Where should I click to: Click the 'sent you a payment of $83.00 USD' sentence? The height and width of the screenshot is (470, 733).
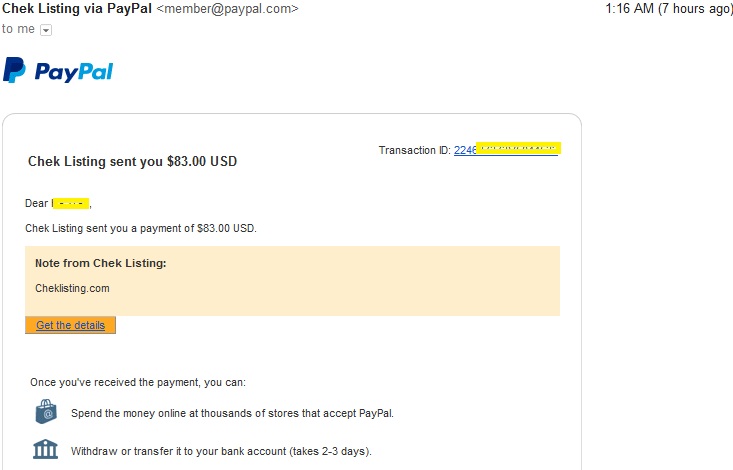pyautogui.click(x=141, y=228)
